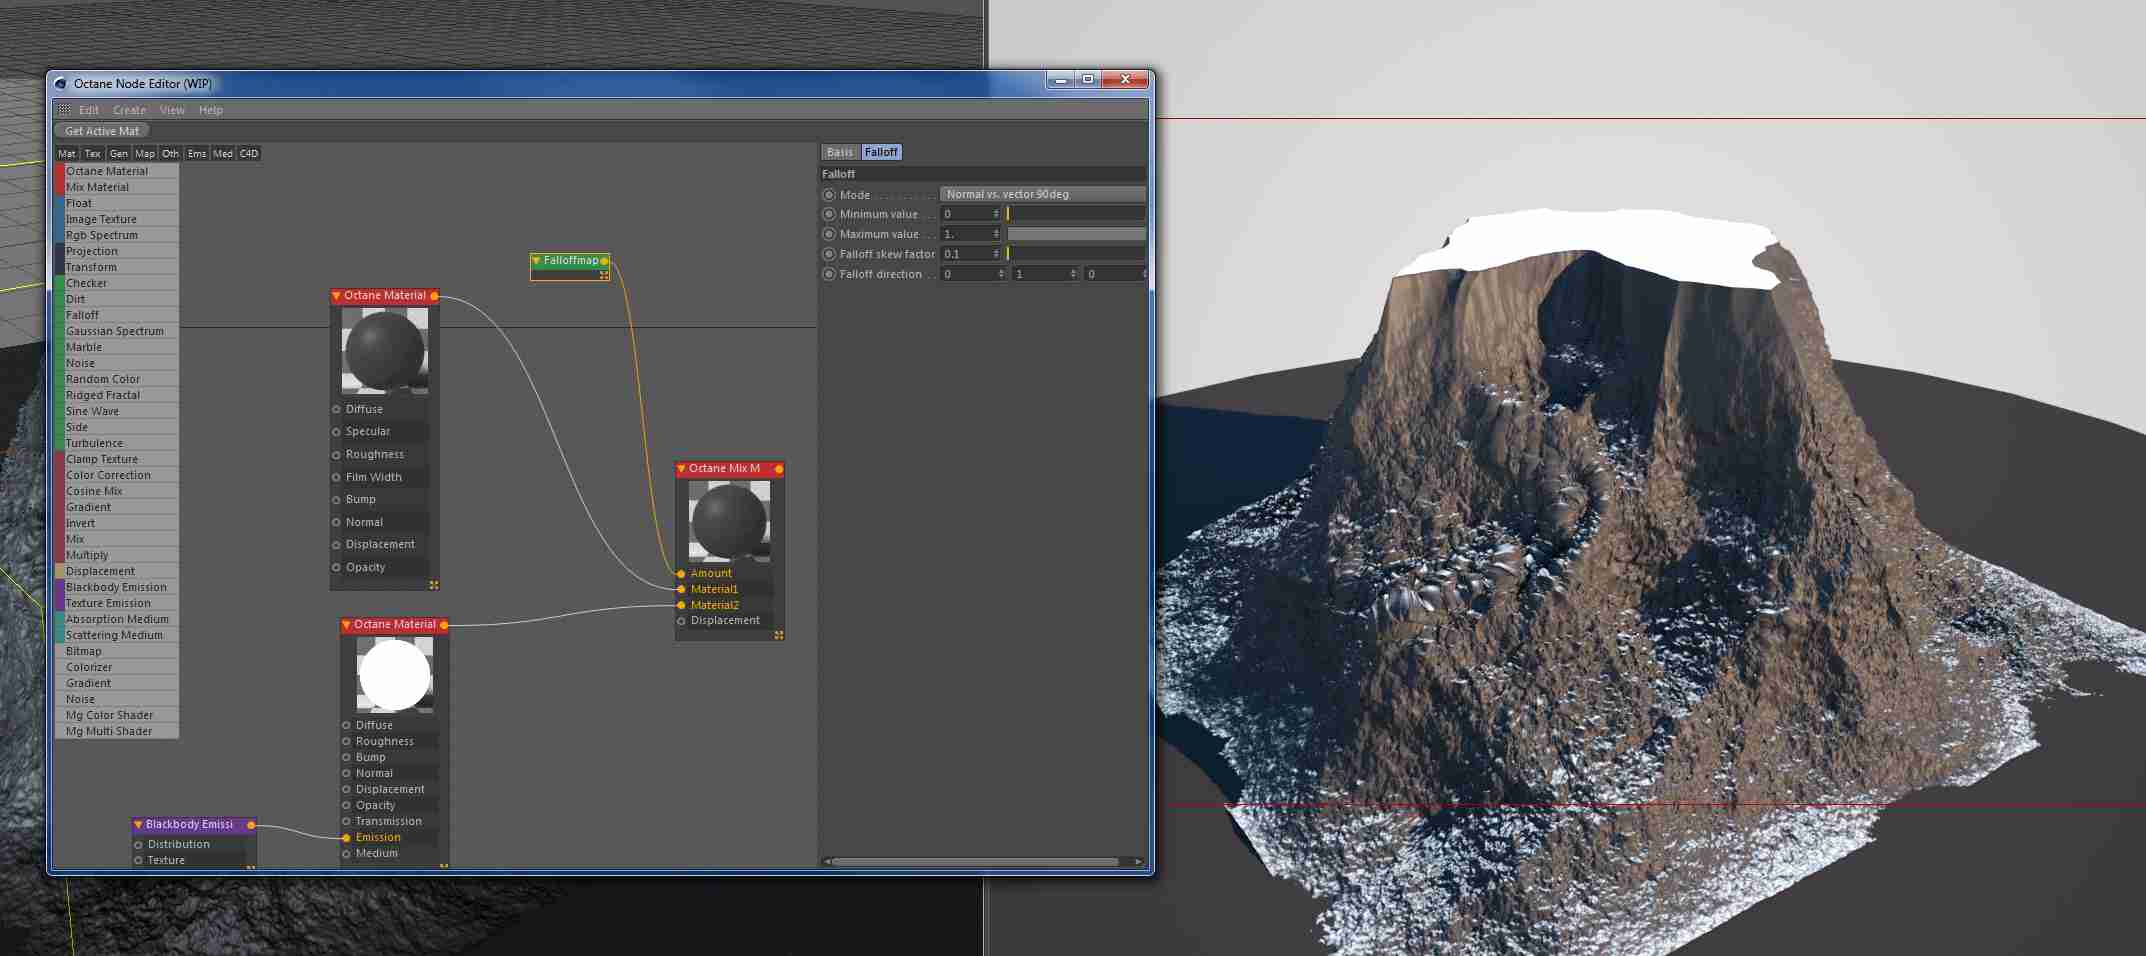The image size is (2146, 956).
Task: Select the Ems node category tab
Action: tap(197, 154)
